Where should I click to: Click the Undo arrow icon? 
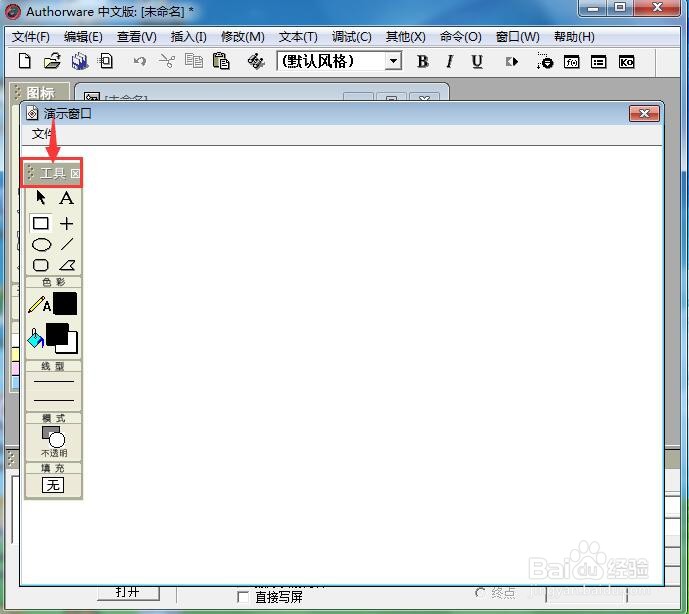click(140, 61)
